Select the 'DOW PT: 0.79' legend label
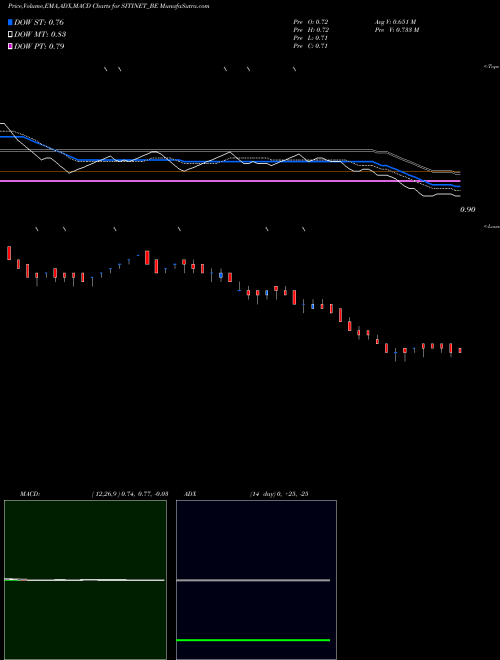 (39, 46)
